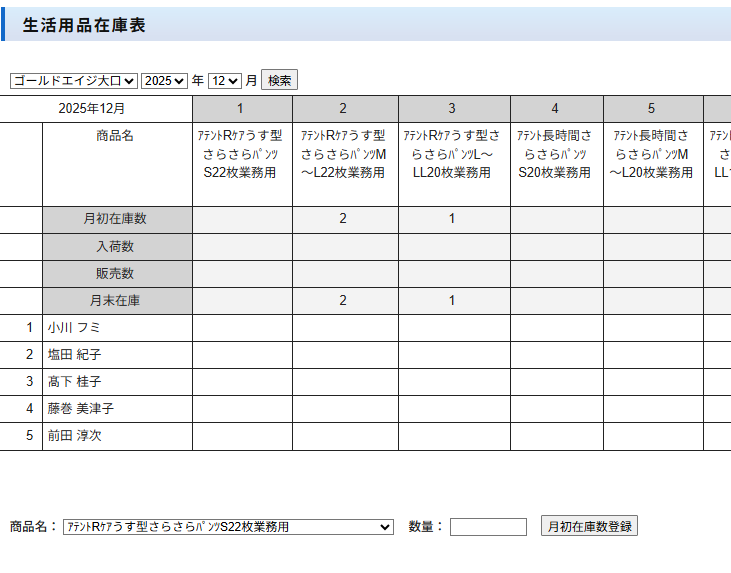Select column header number 2
731x573 pixels.
(x=345, y=109)
